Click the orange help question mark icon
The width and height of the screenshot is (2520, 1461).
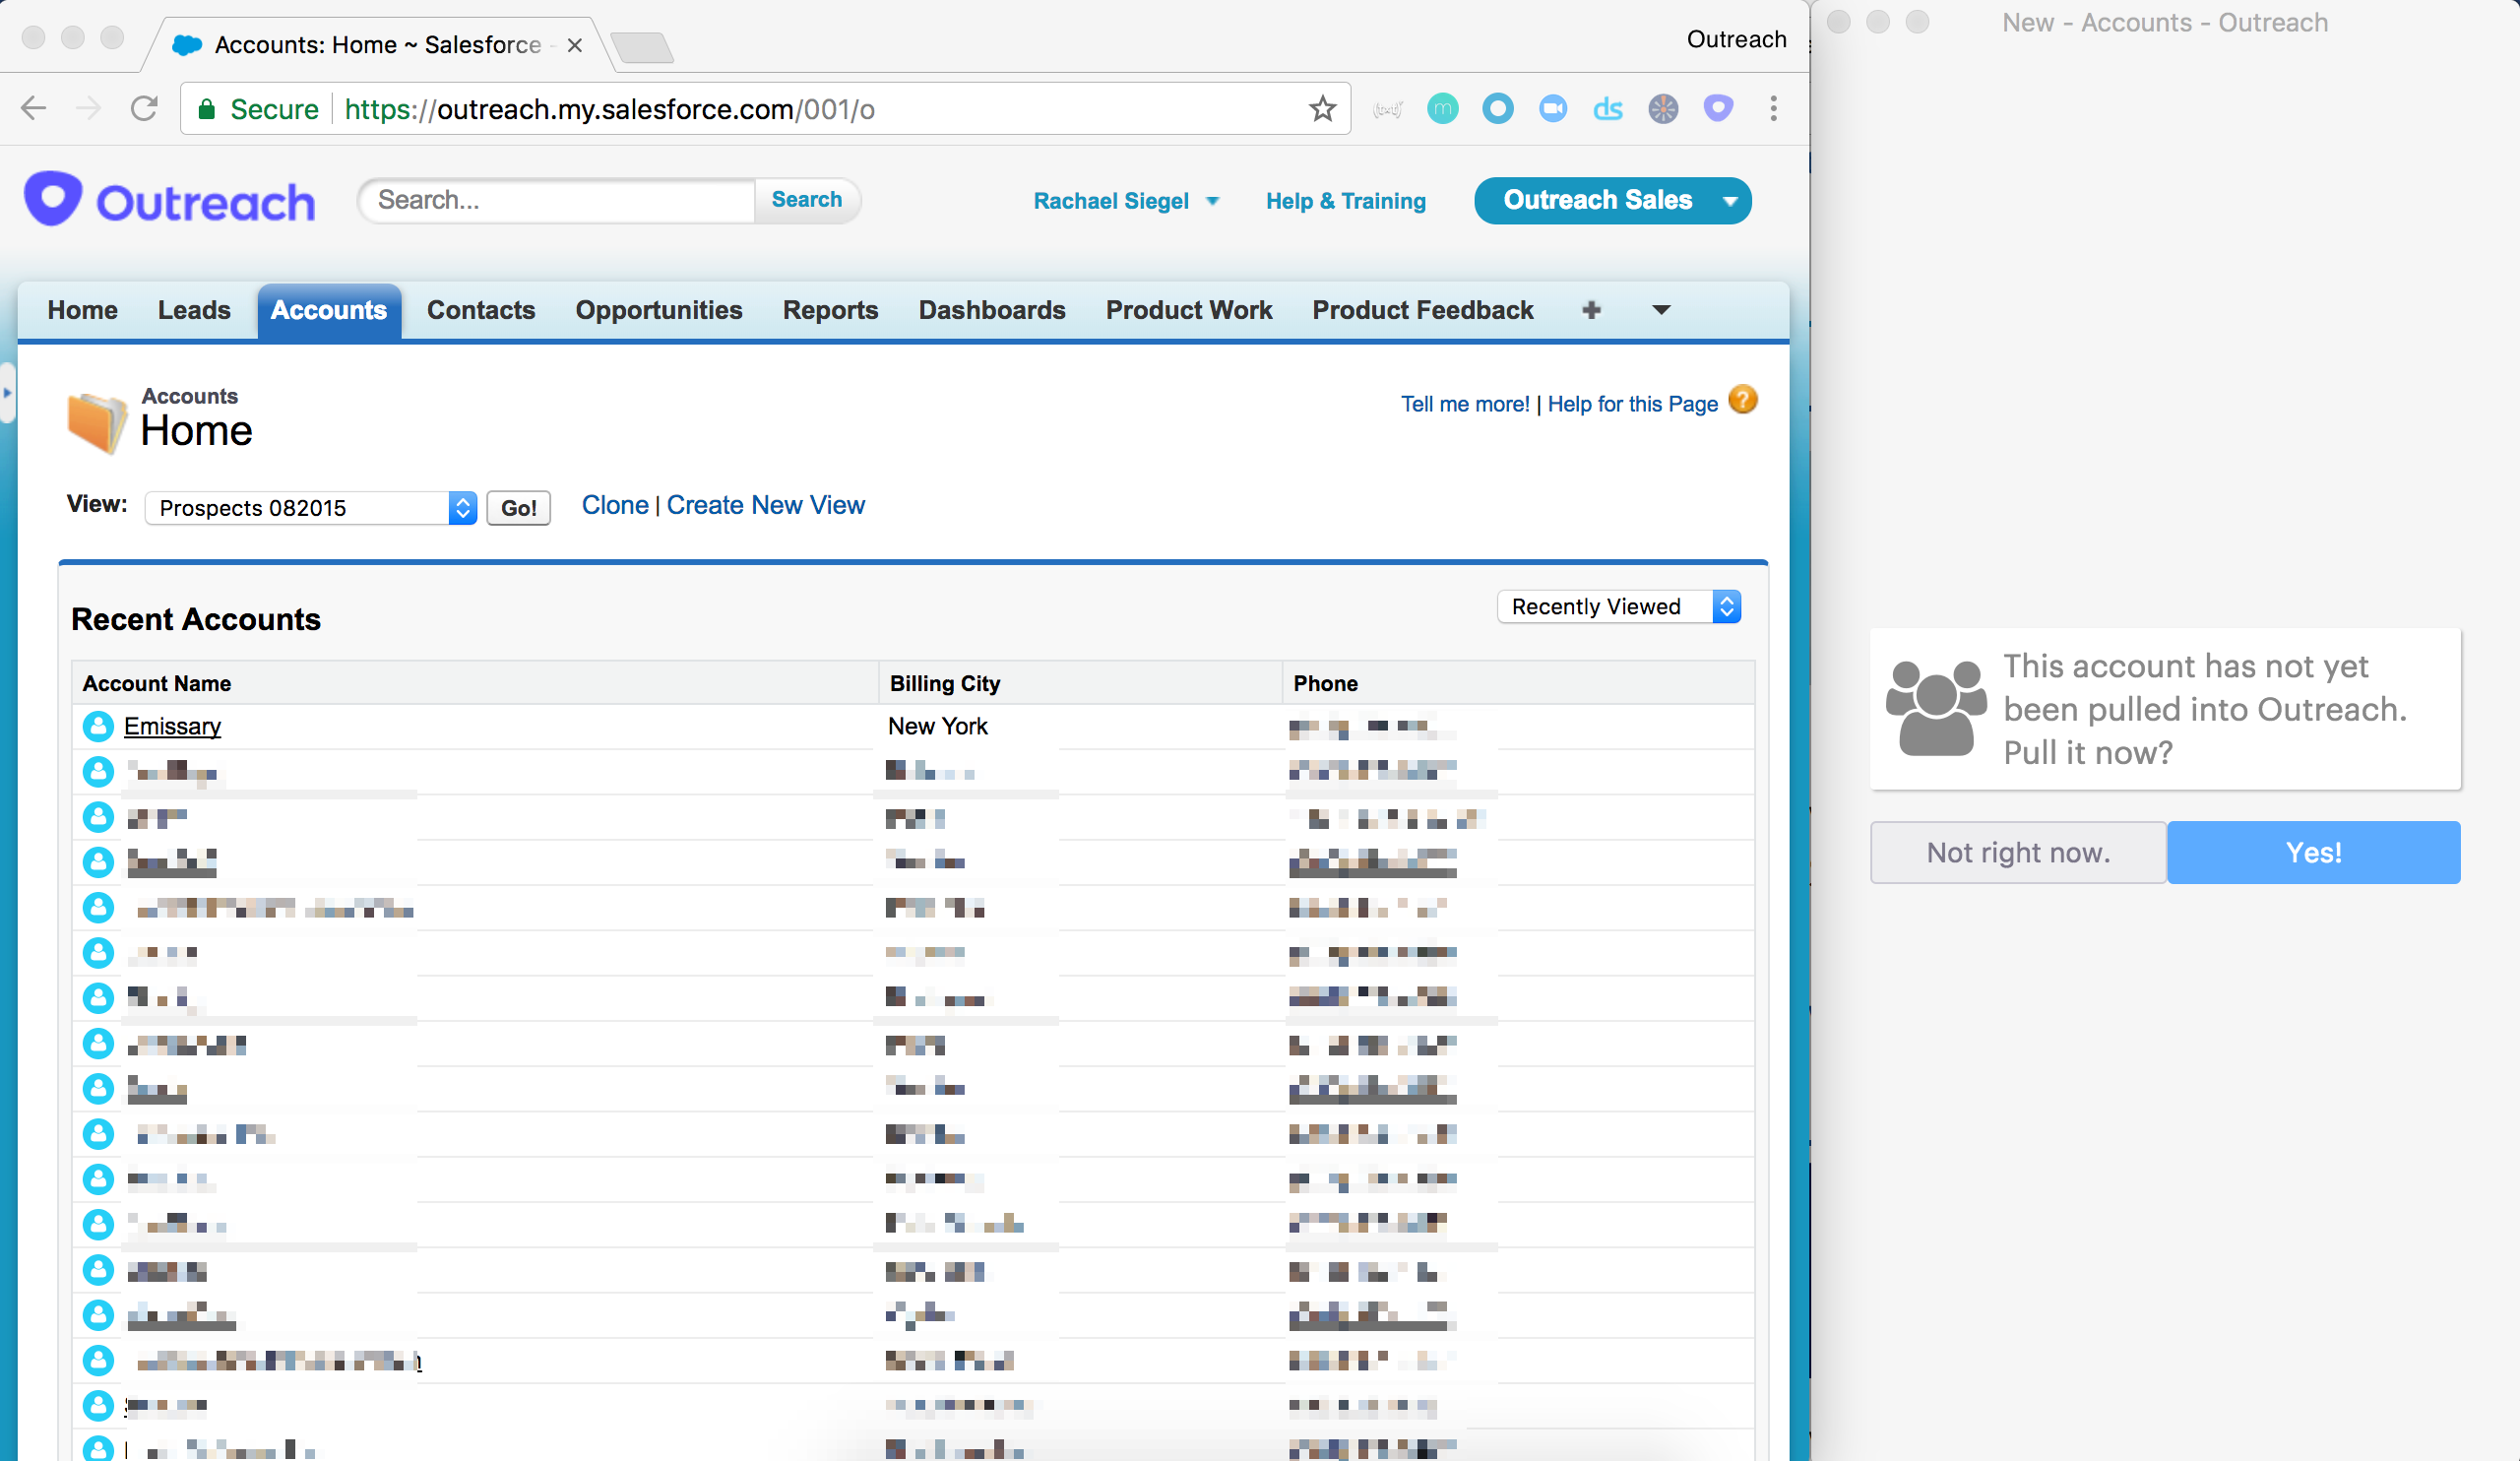[1743, 400]
